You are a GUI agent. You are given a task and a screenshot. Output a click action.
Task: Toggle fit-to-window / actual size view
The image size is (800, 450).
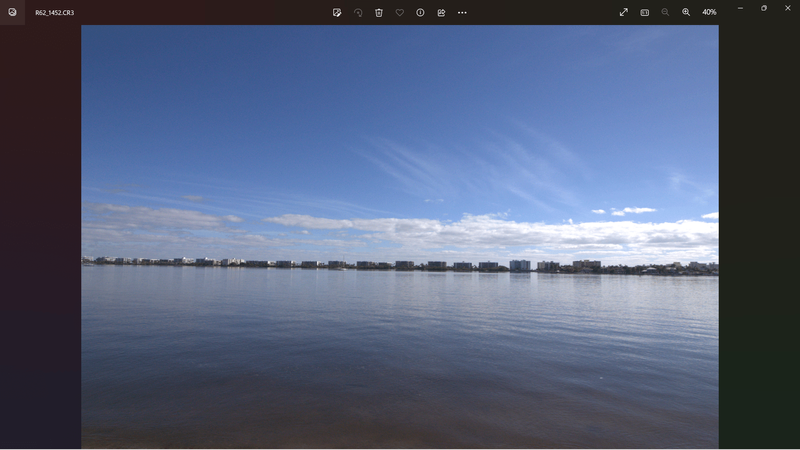click(x=645, y=12)
